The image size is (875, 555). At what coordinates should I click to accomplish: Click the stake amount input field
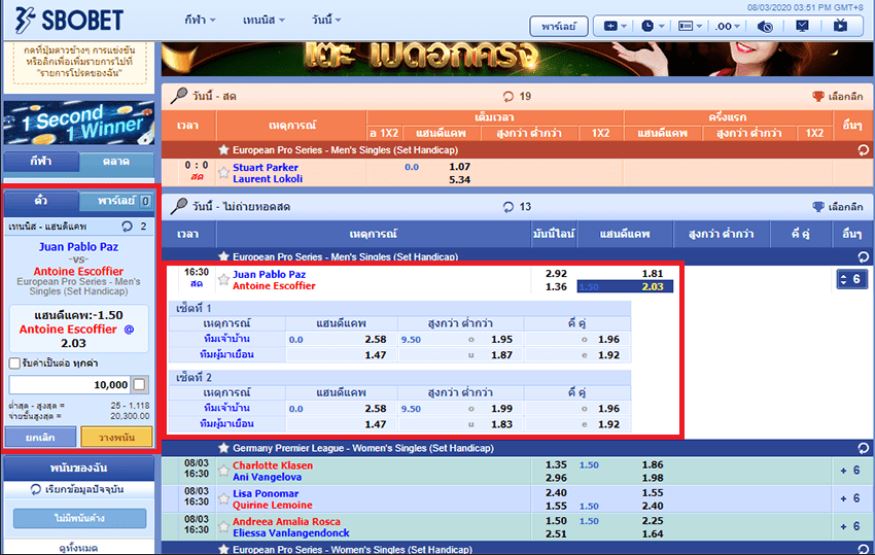[x=70, y=384]
